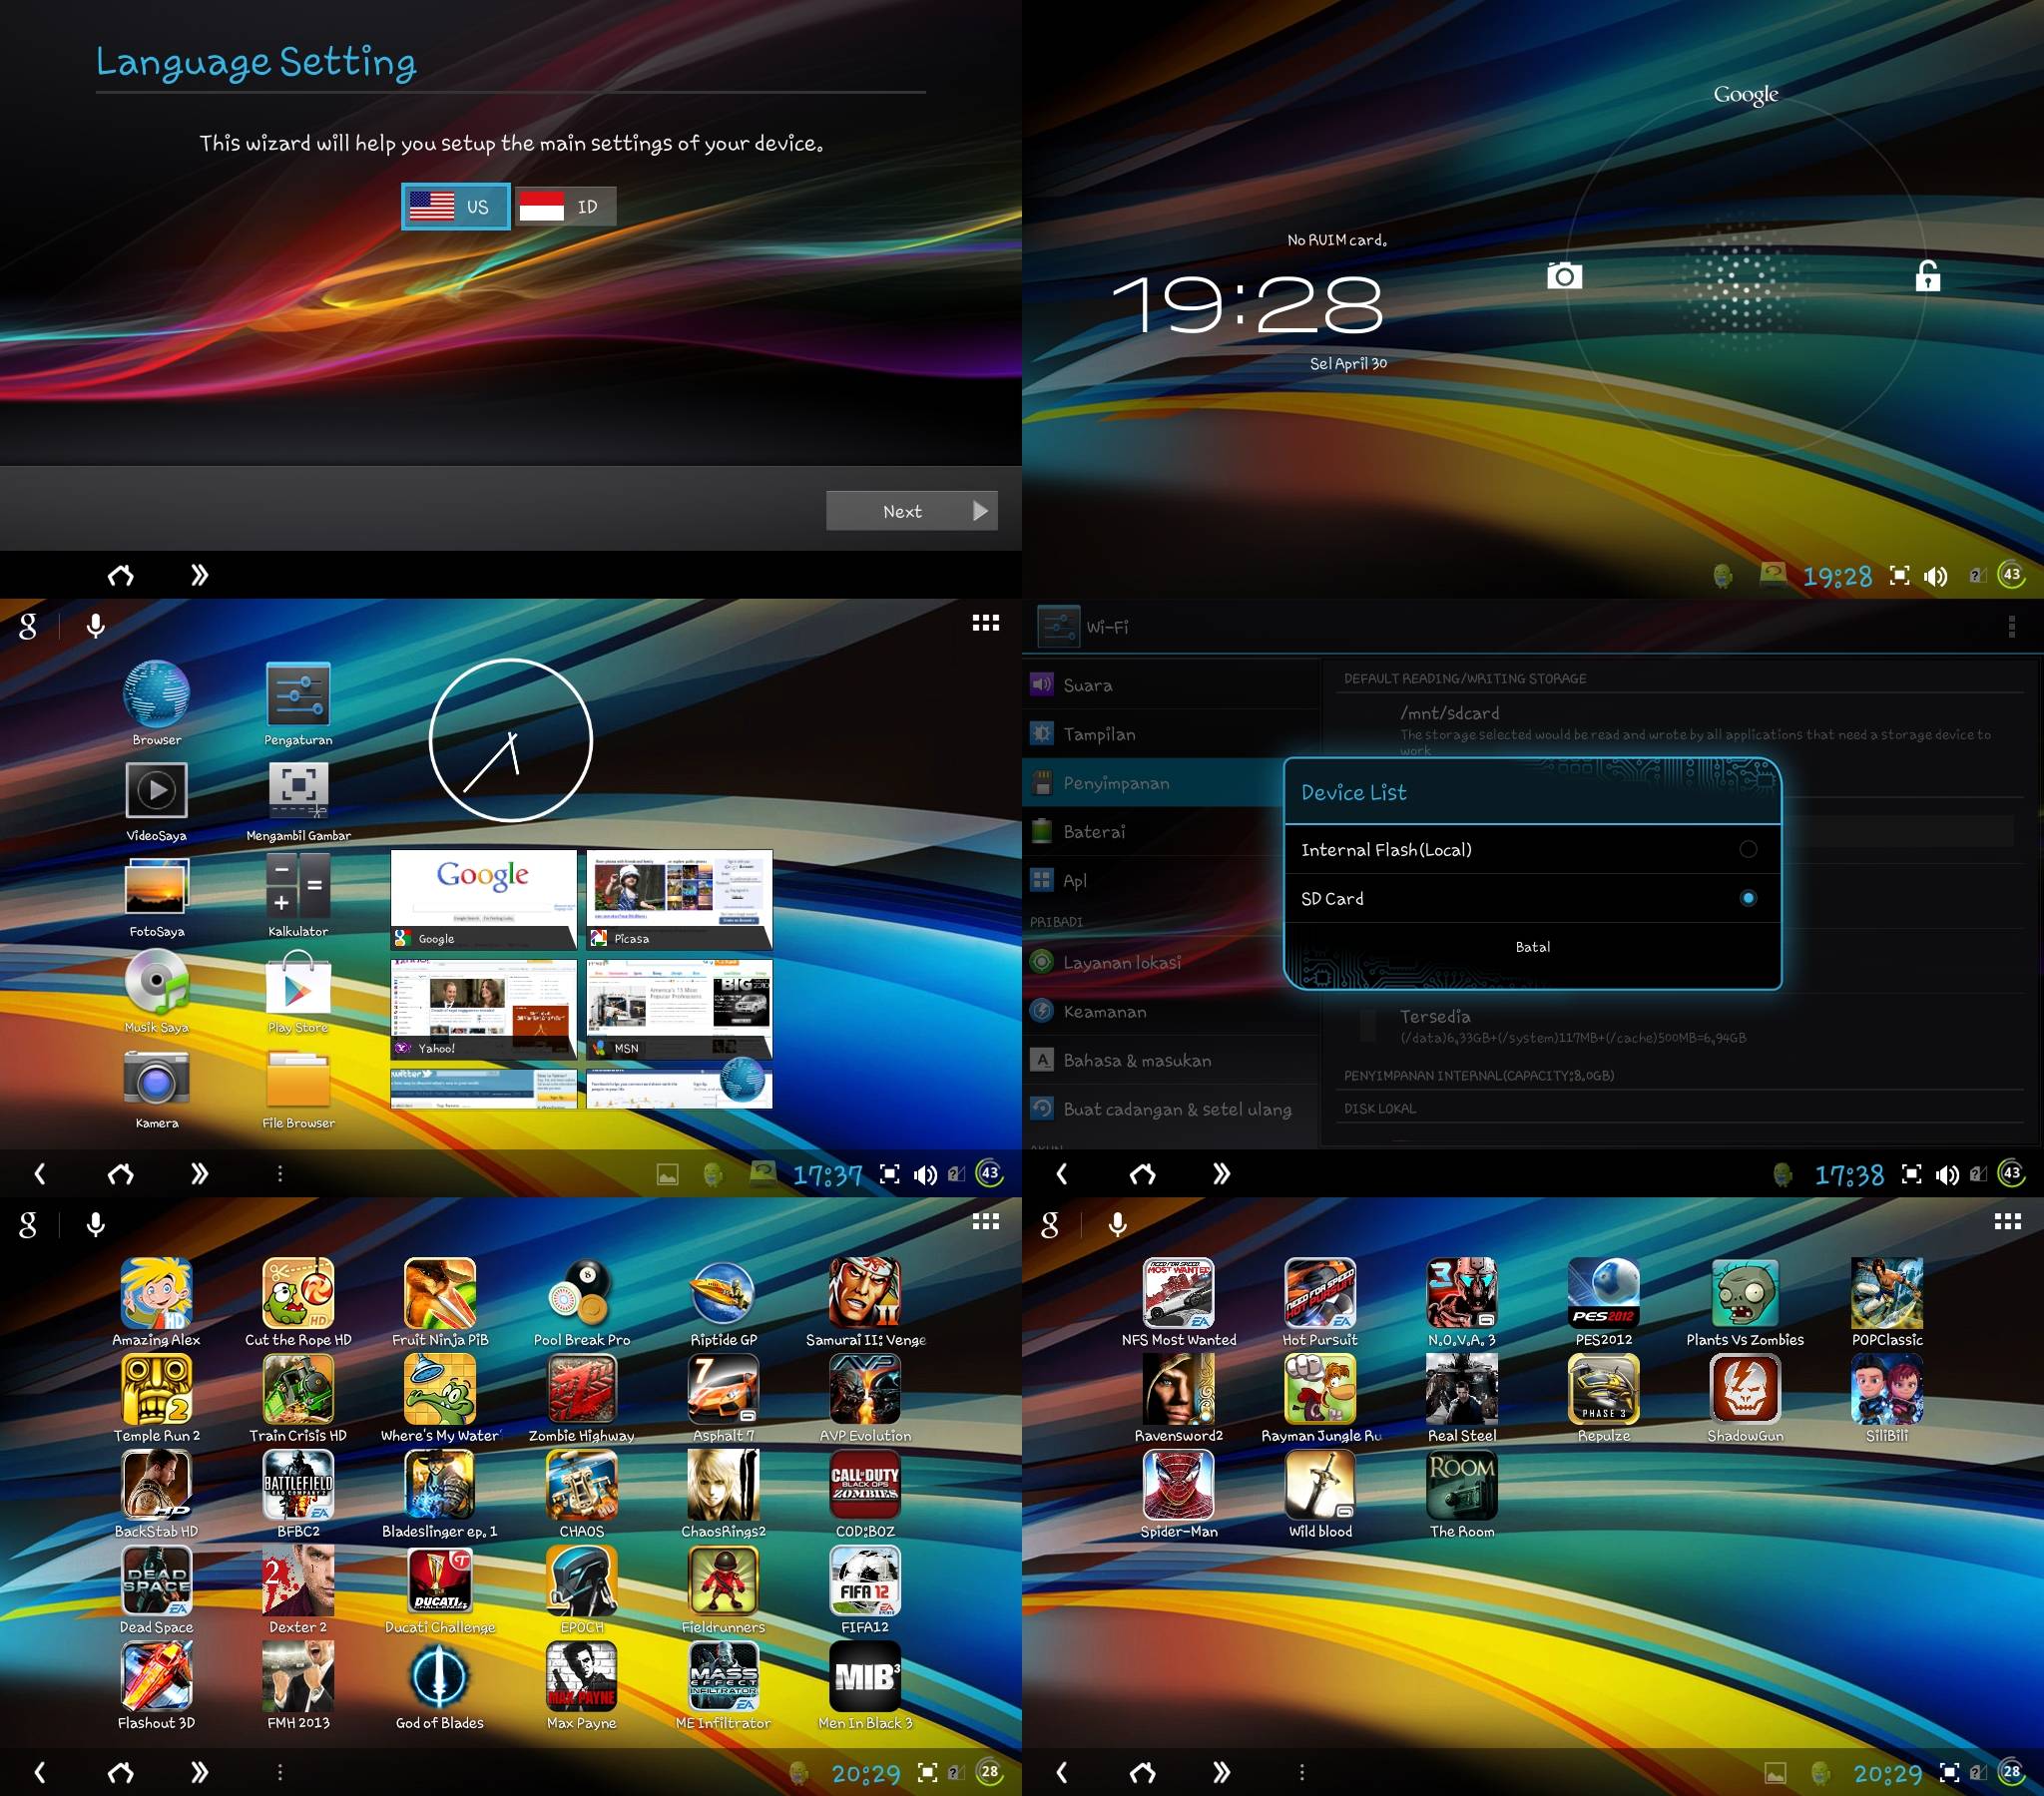Open Tampilan in settings sidebar

1172,734
